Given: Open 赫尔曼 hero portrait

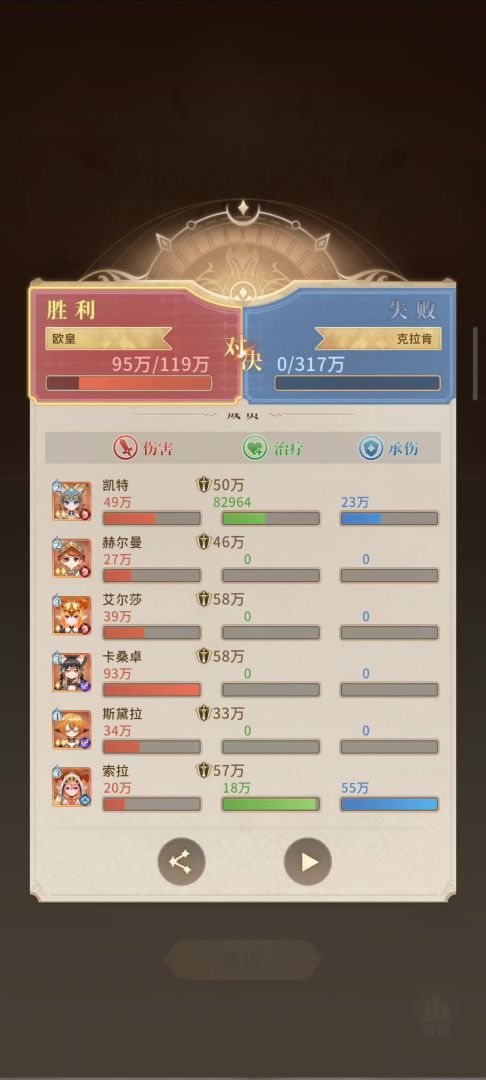Looking at the screenshot, I should click(71, 557).
